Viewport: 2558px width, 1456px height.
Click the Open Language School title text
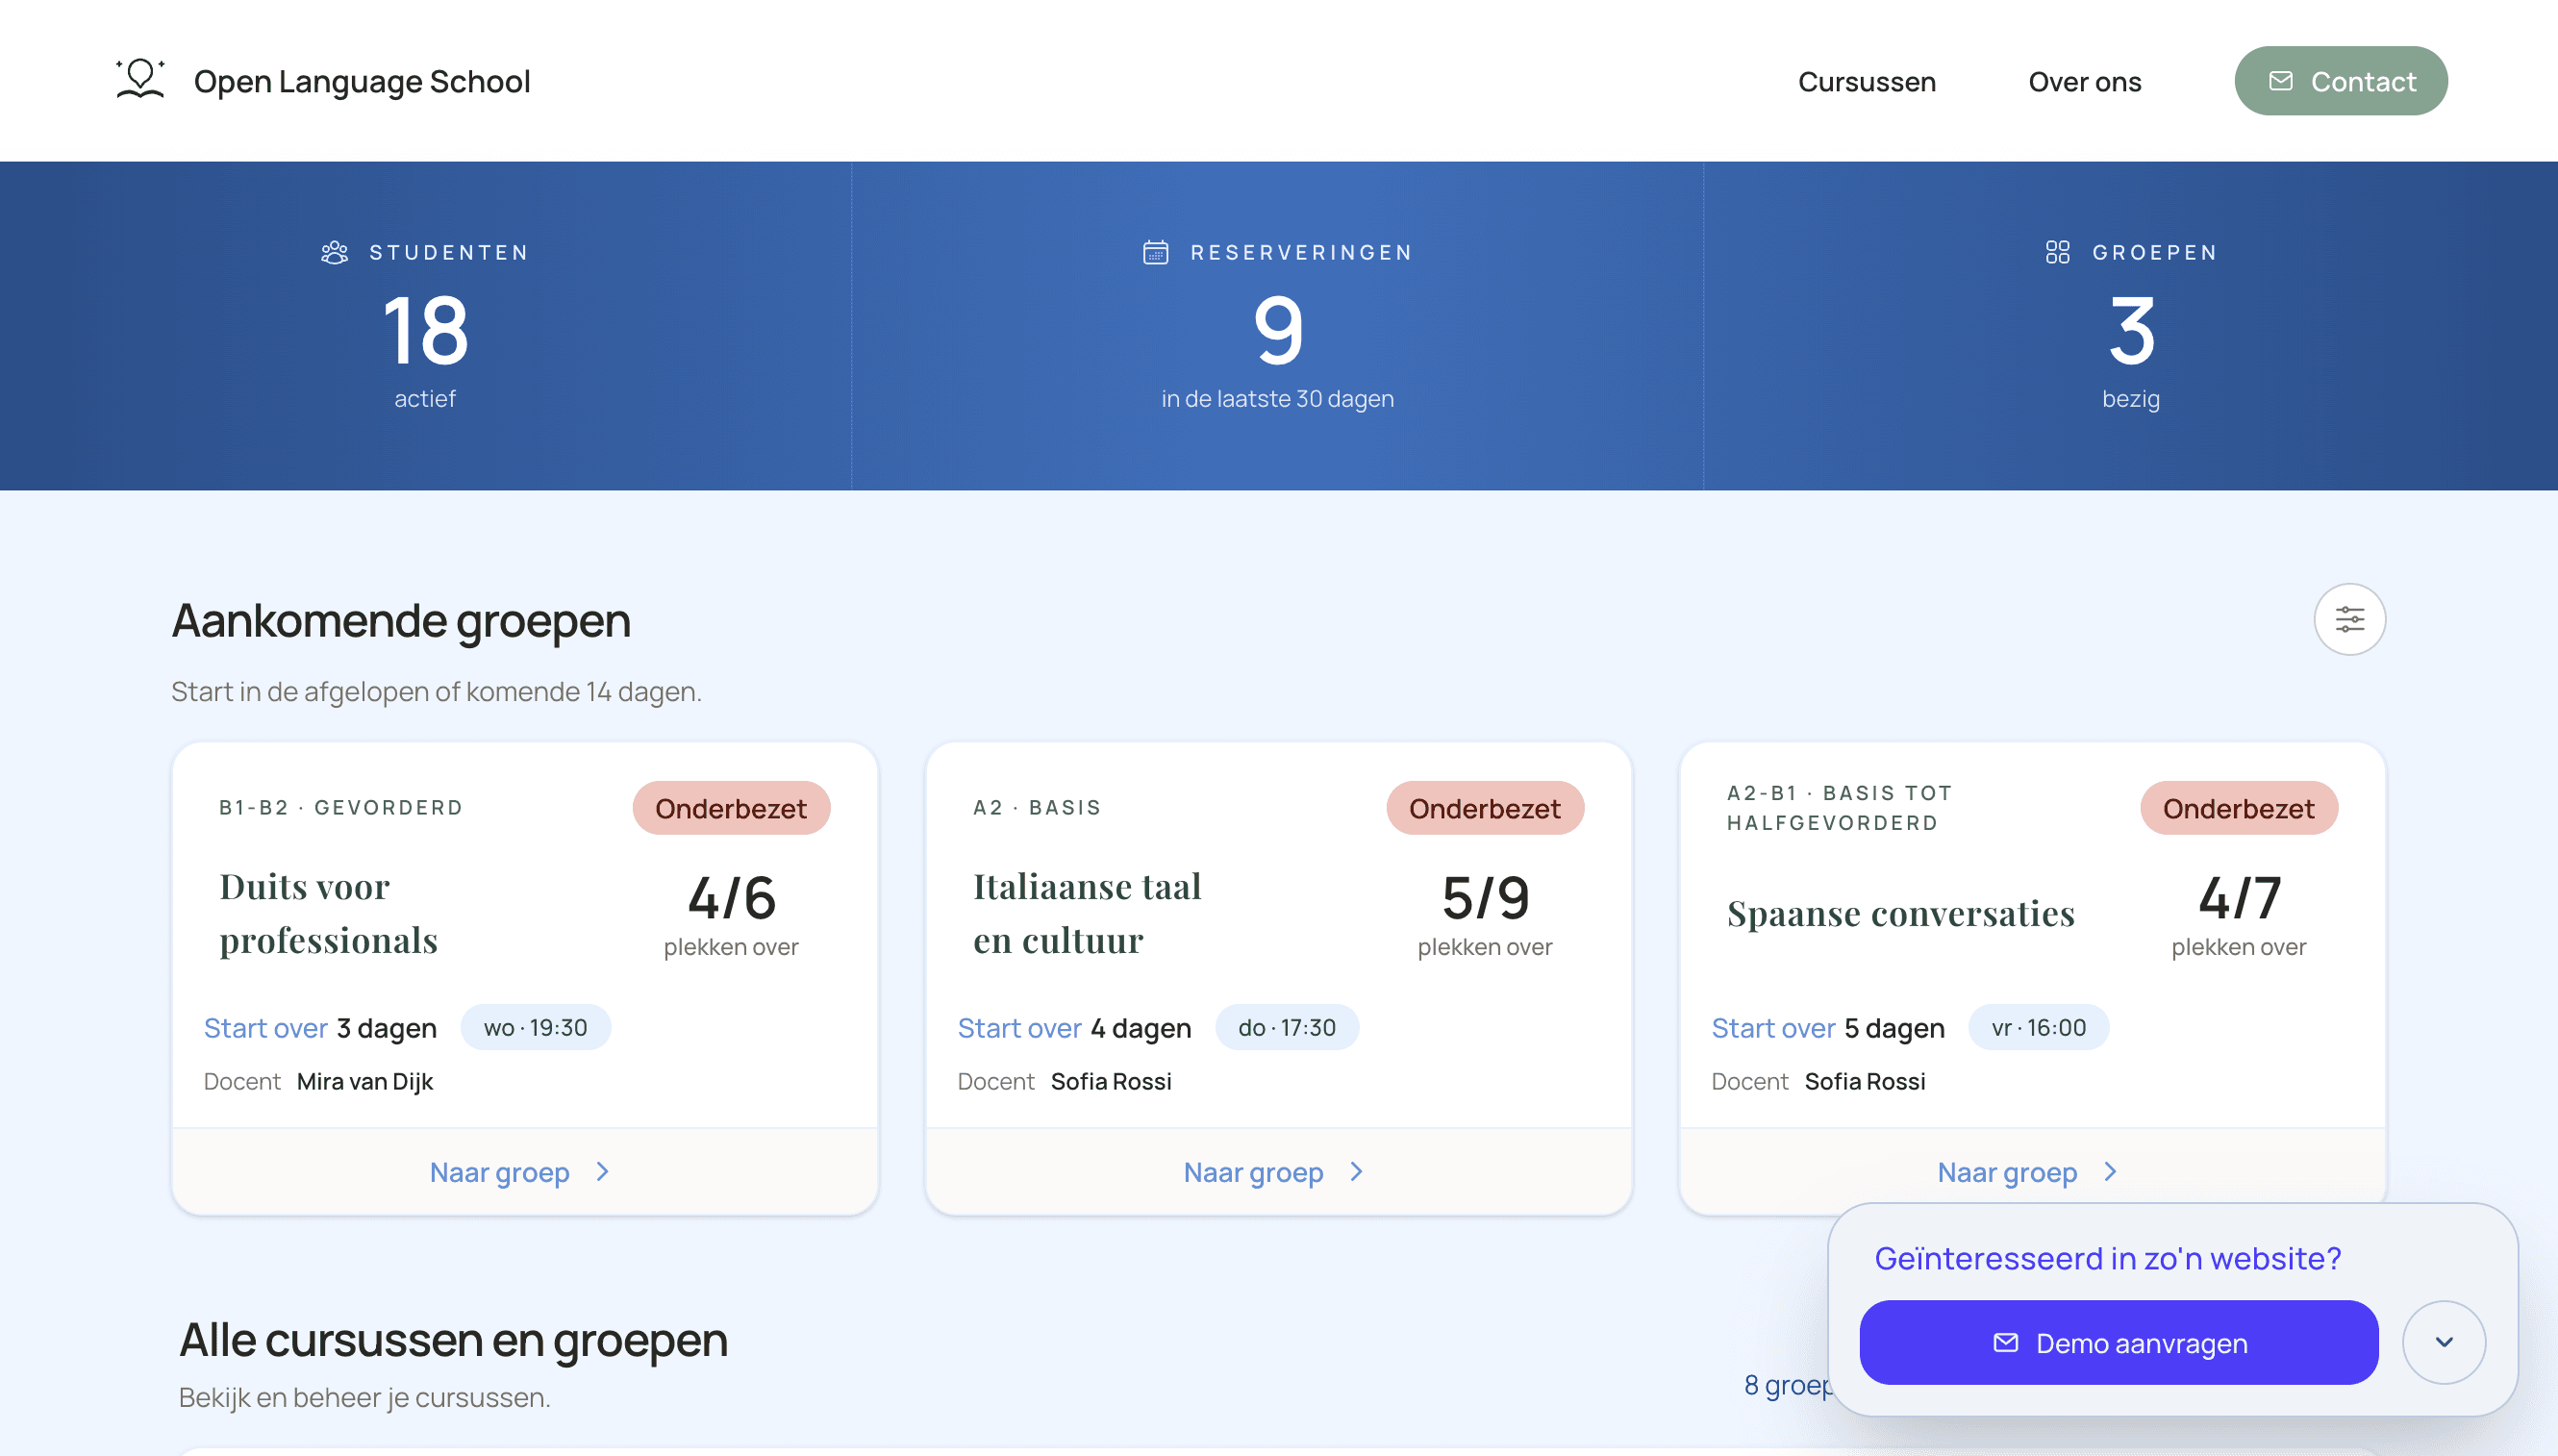[x=362, y=81]
